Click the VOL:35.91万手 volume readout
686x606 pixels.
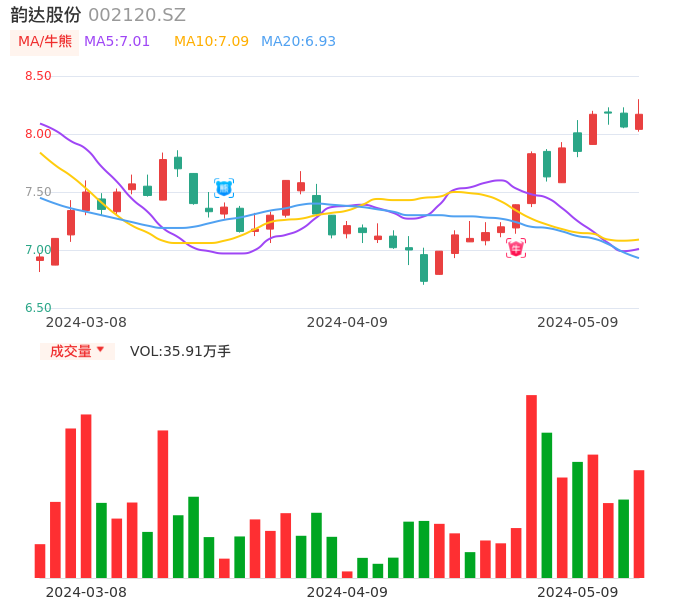[180, 351]
